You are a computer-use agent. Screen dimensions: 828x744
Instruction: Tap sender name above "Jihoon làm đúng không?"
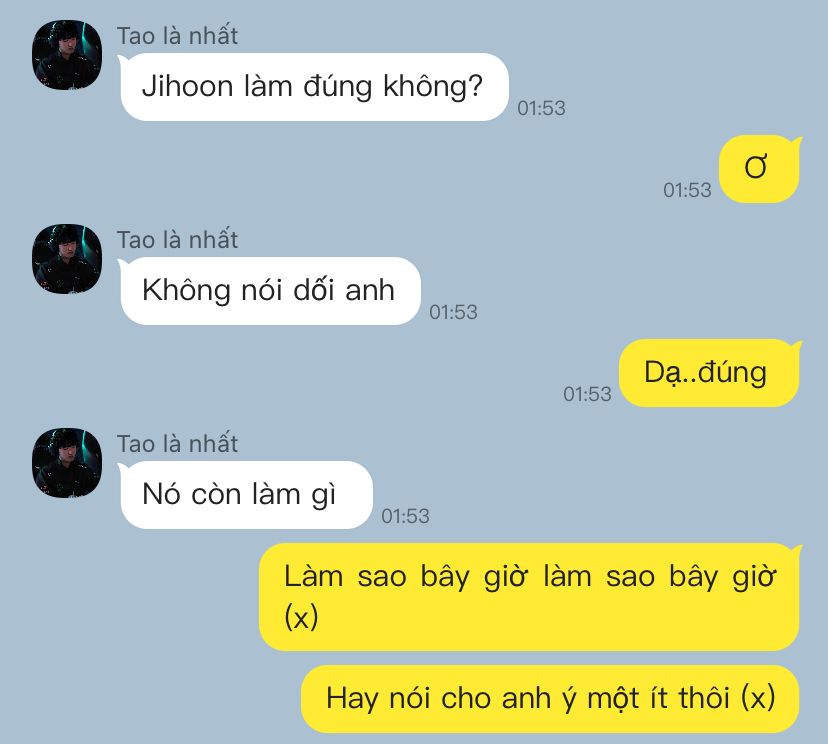[x=177, y=36]
